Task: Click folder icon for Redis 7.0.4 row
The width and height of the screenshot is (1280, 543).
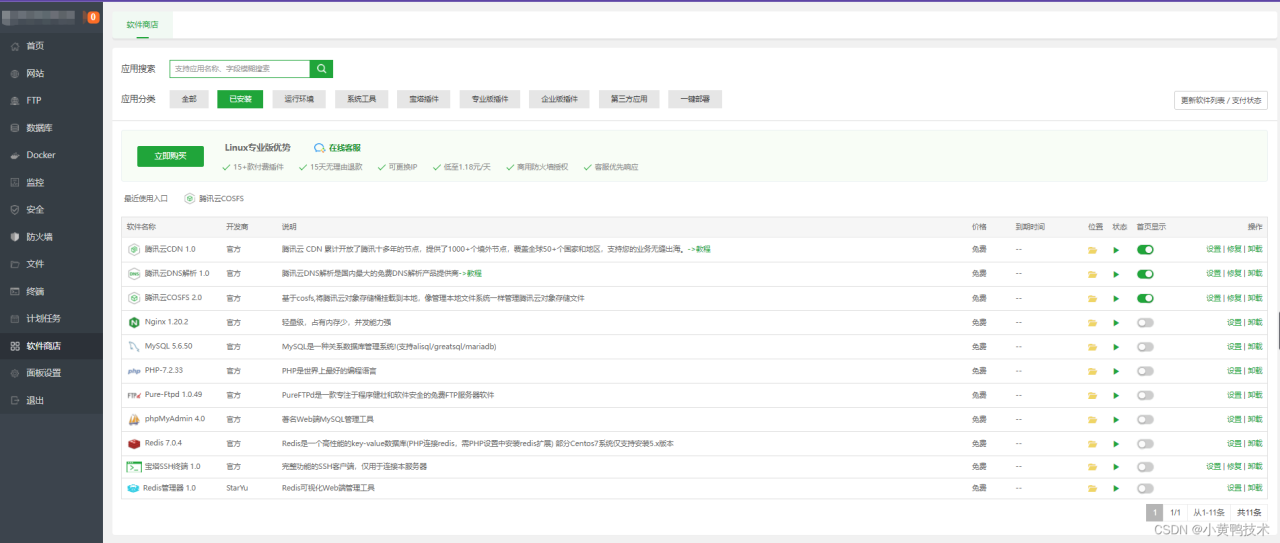Action: pyautogui.click(x=1093, y=443)
